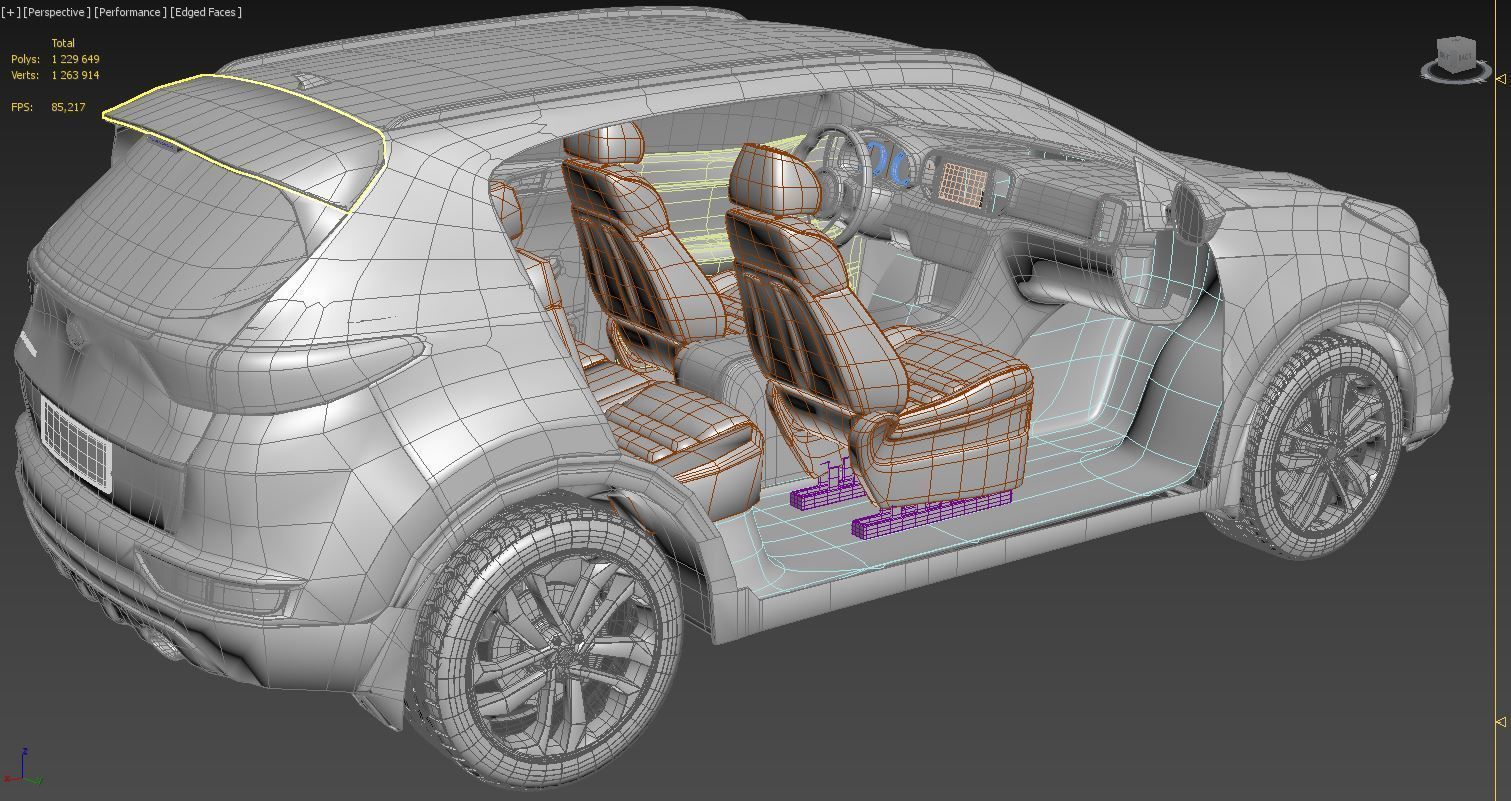Click the Total statistics header
This screenshot has height=801, width=1511.
(63, 43)
